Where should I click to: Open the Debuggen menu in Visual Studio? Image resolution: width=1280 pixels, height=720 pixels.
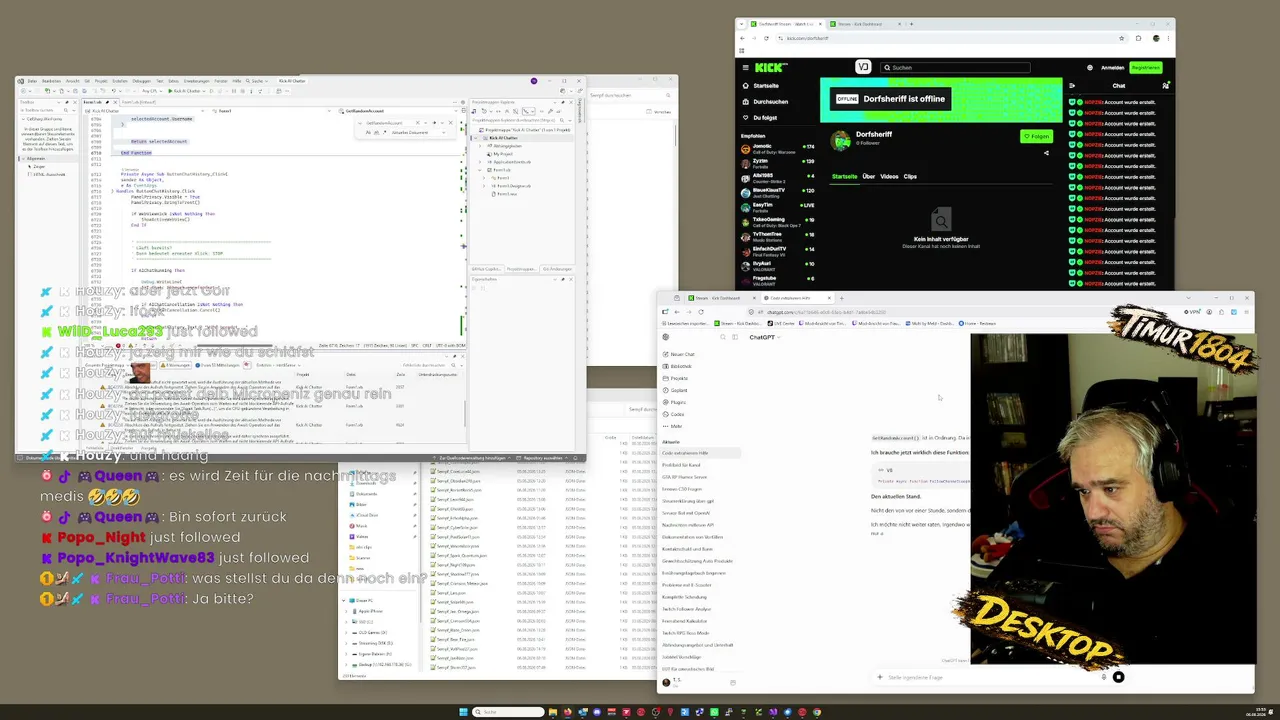tap(141, 81)
